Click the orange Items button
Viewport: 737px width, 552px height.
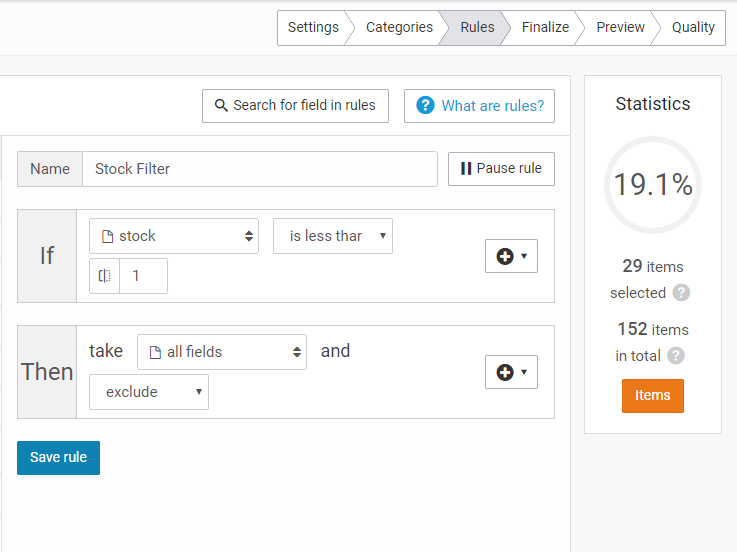[652, 395]
